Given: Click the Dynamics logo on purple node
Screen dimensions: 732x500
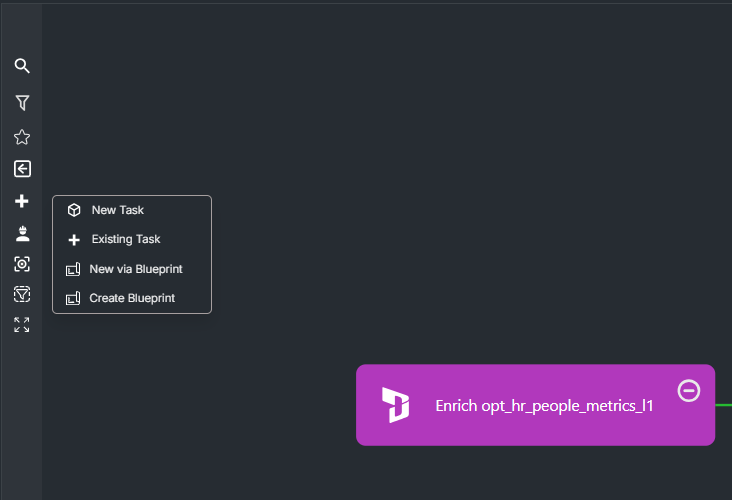Looking at the screenshot, I should point(395,405).
